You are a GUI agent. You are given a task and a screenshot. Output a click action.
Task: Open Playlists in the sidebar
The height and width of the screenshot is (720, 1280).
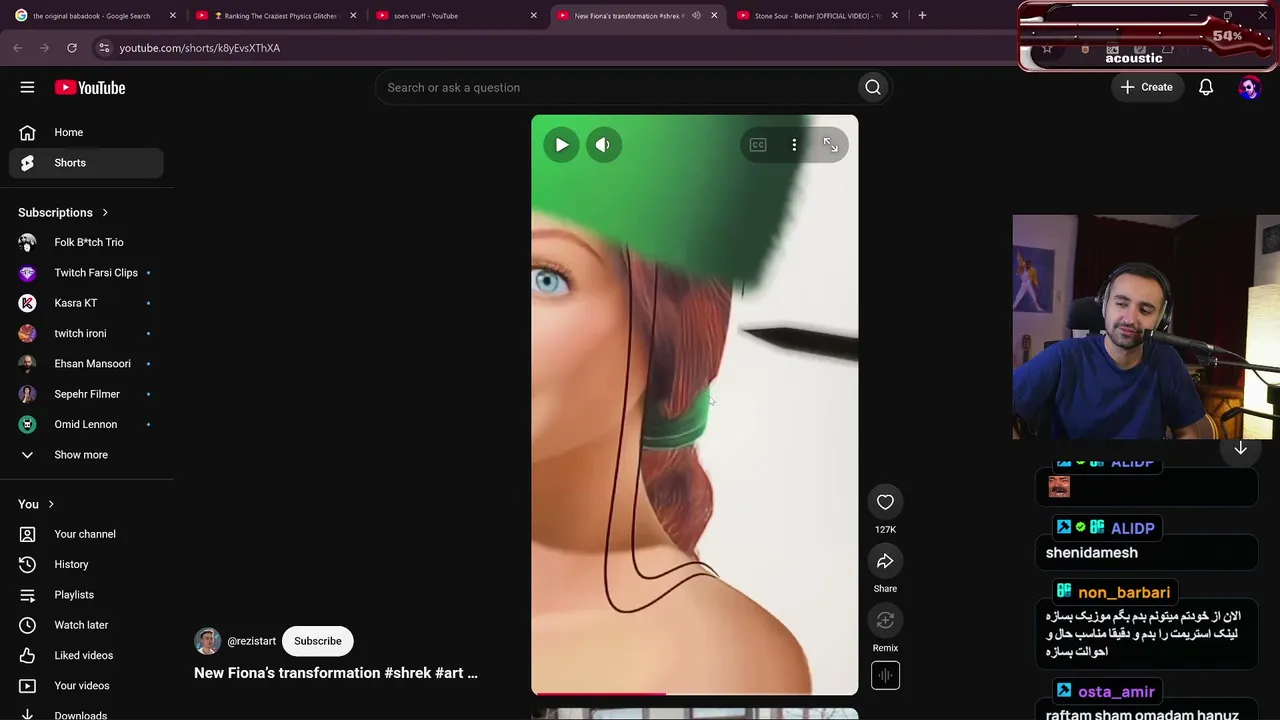pyautogui.click(x=86, y=595)
